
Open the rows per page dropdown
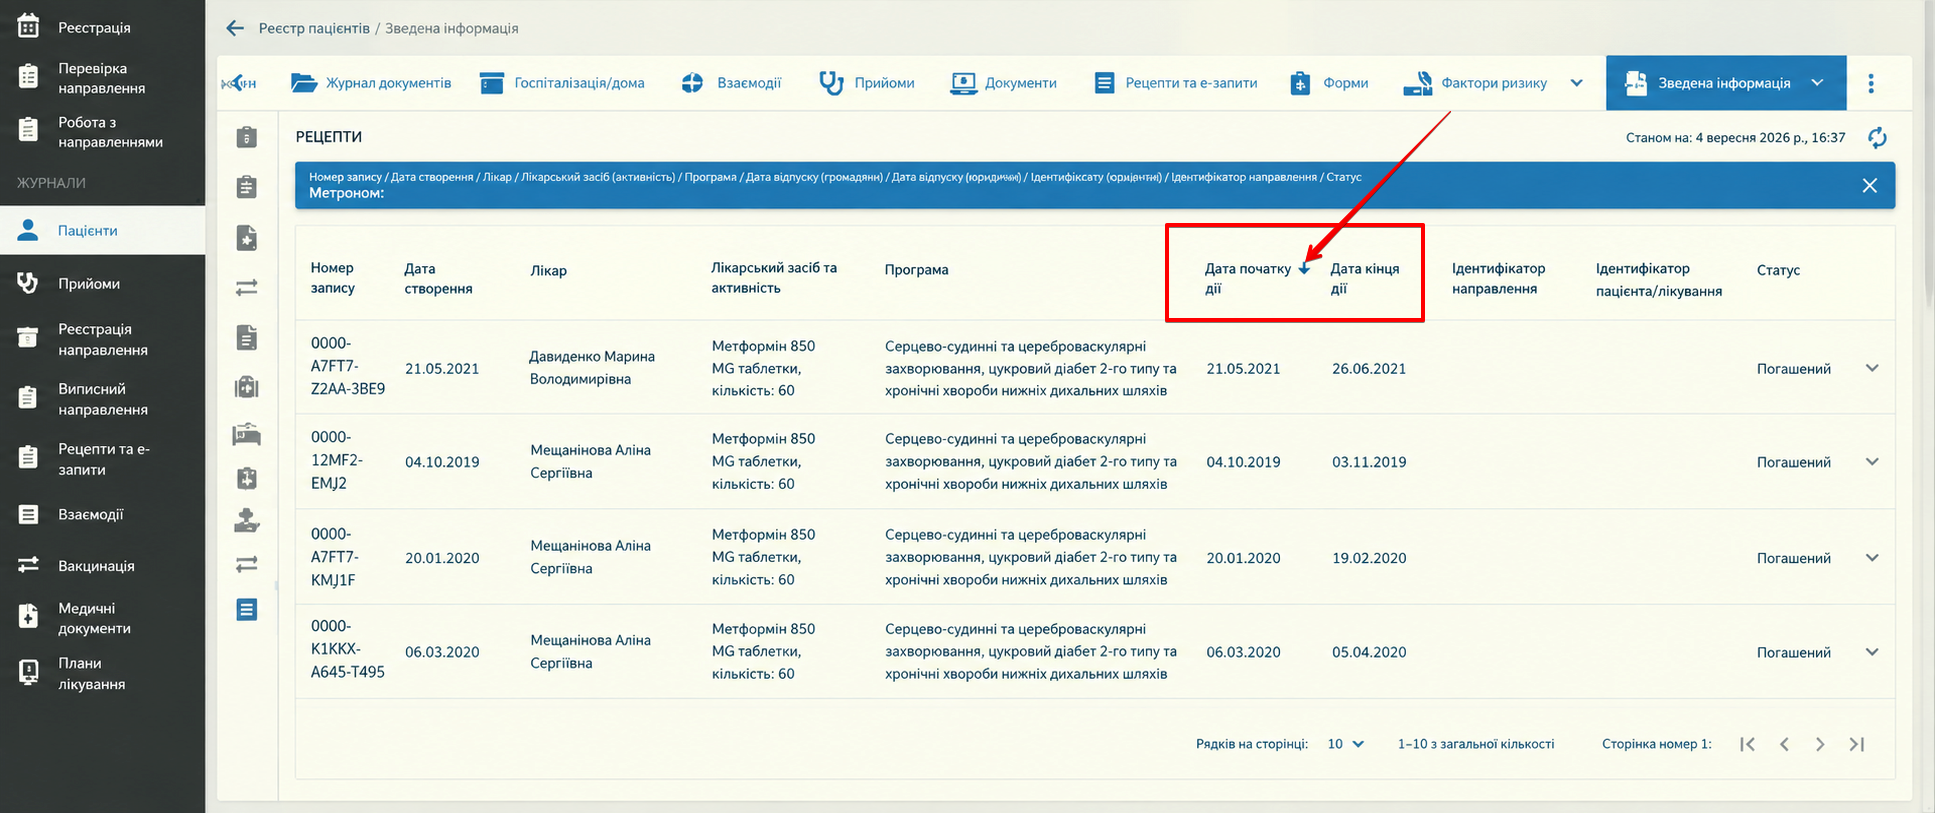click(1346, 744)
